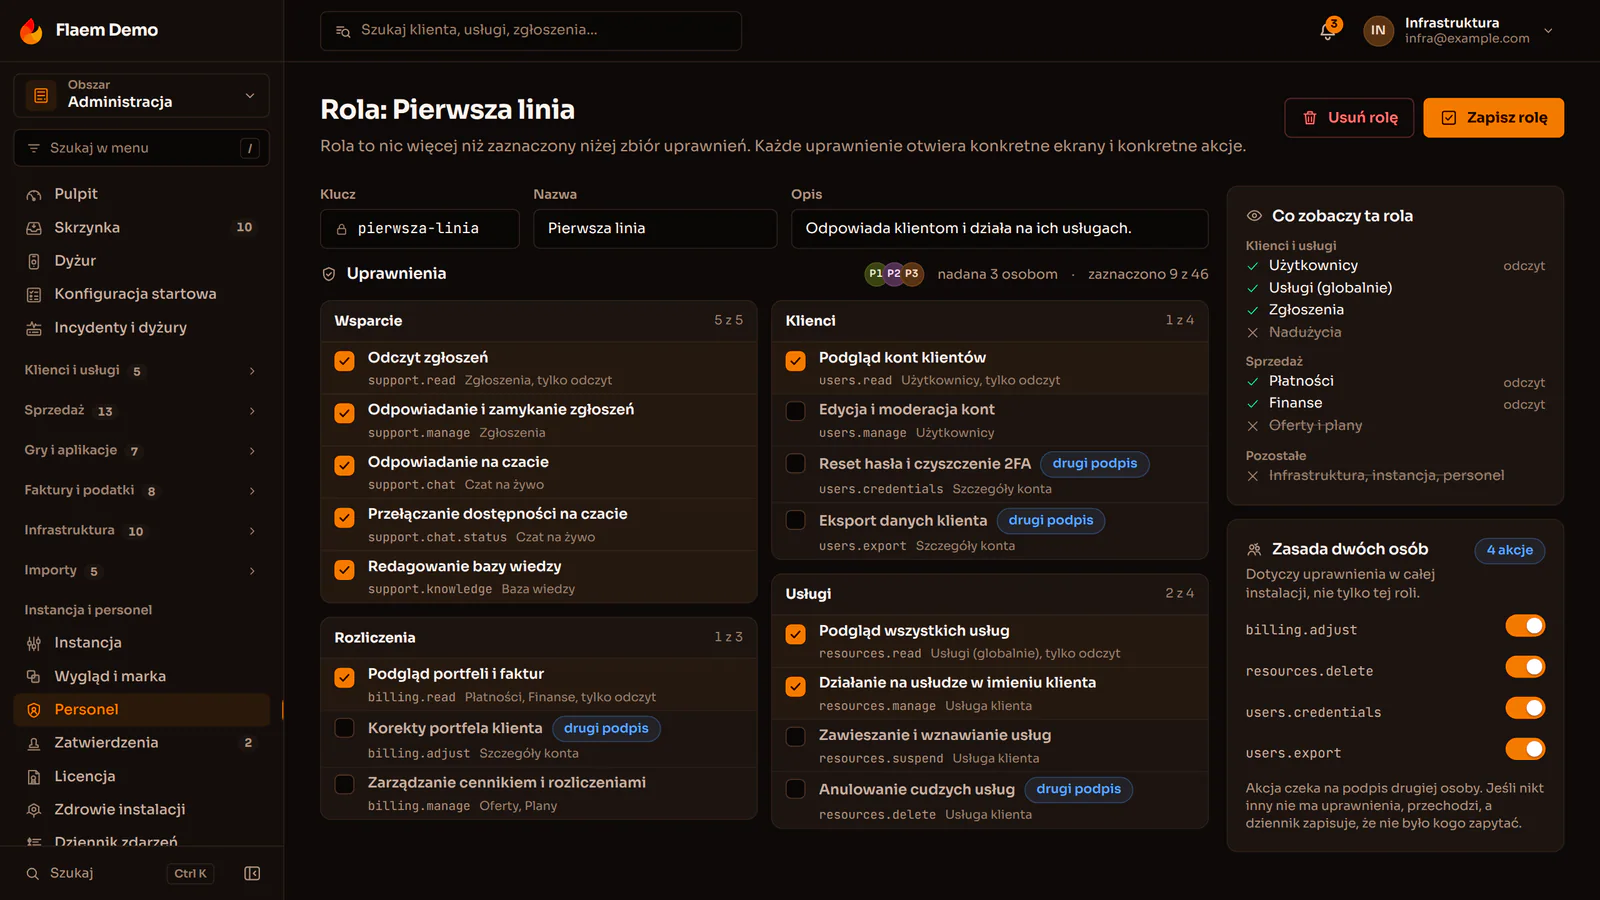Toggle the billing.adjust two-person switch
The height and width of the screenshot is (900, 1600).
click(x=1525, y=626)
